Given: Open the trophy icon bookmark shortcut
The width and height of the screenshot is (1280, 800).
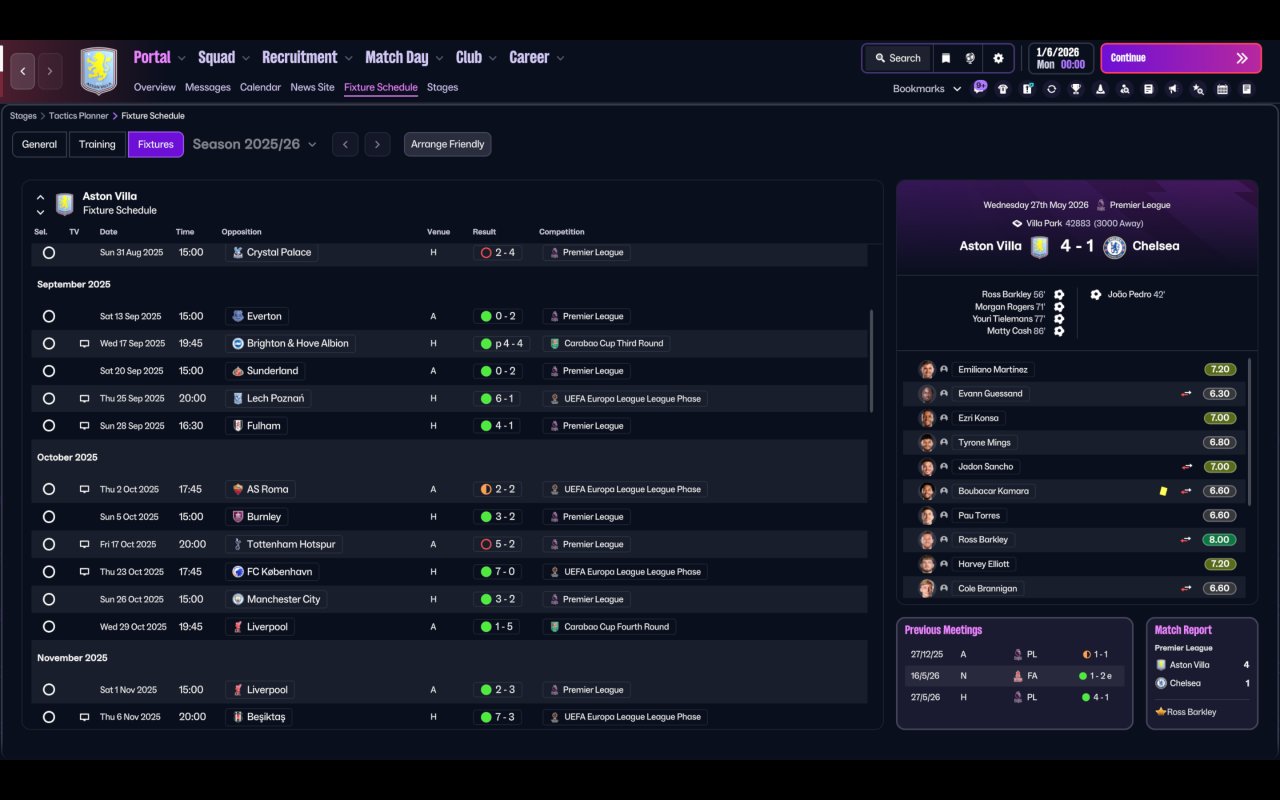Looking at the screenshot, I should (x=1076, y=89).
